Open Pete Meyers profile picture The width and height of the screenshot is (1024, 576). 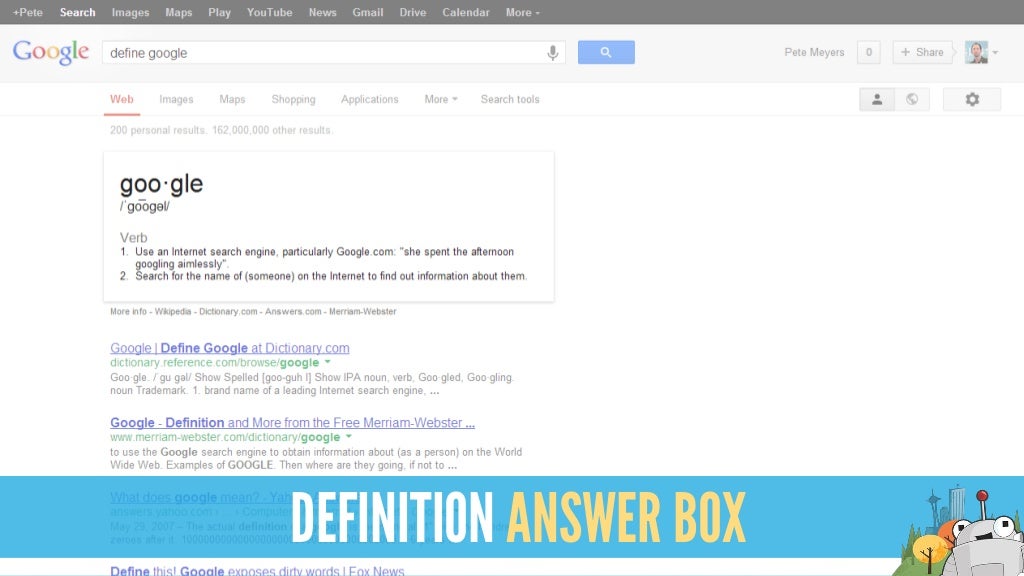(976, 52)
